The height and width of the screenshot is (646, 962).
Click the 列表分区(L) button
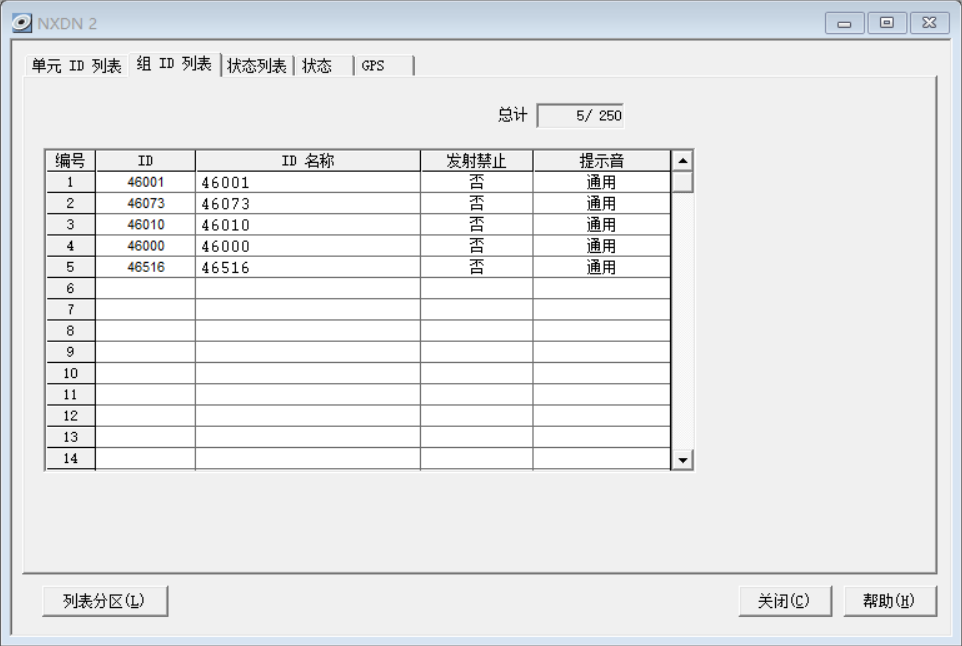[104, 601]
